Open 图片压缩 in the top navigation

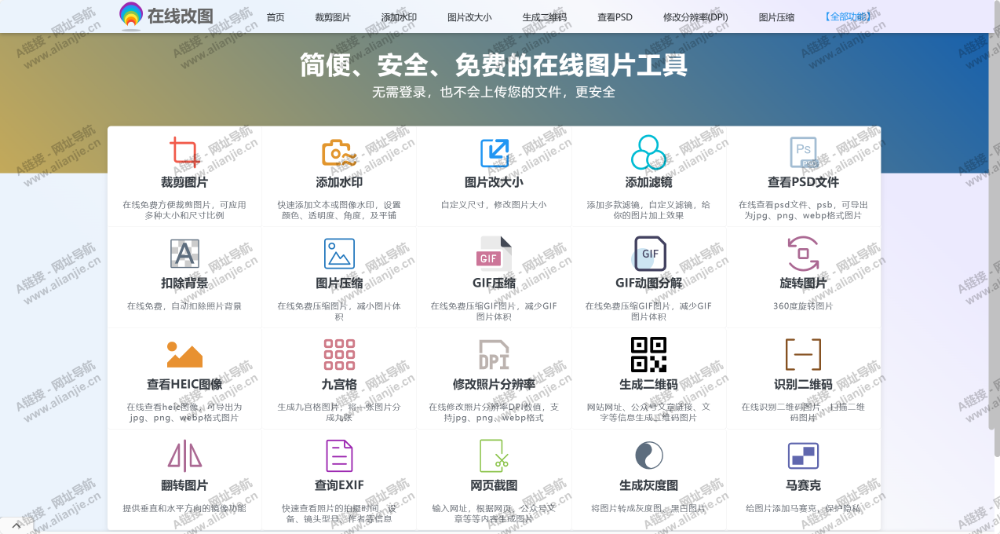pyautogui.click(x=776, y=17)
